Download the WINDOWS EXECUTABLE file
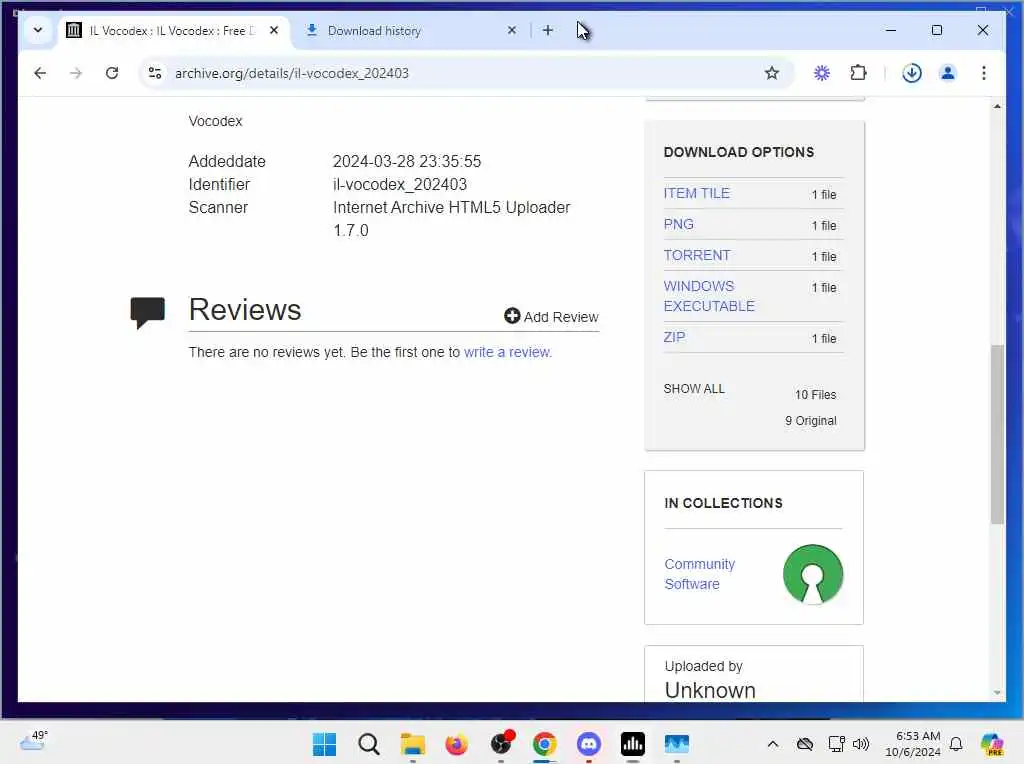The image size is (1024, 764). 709,296
